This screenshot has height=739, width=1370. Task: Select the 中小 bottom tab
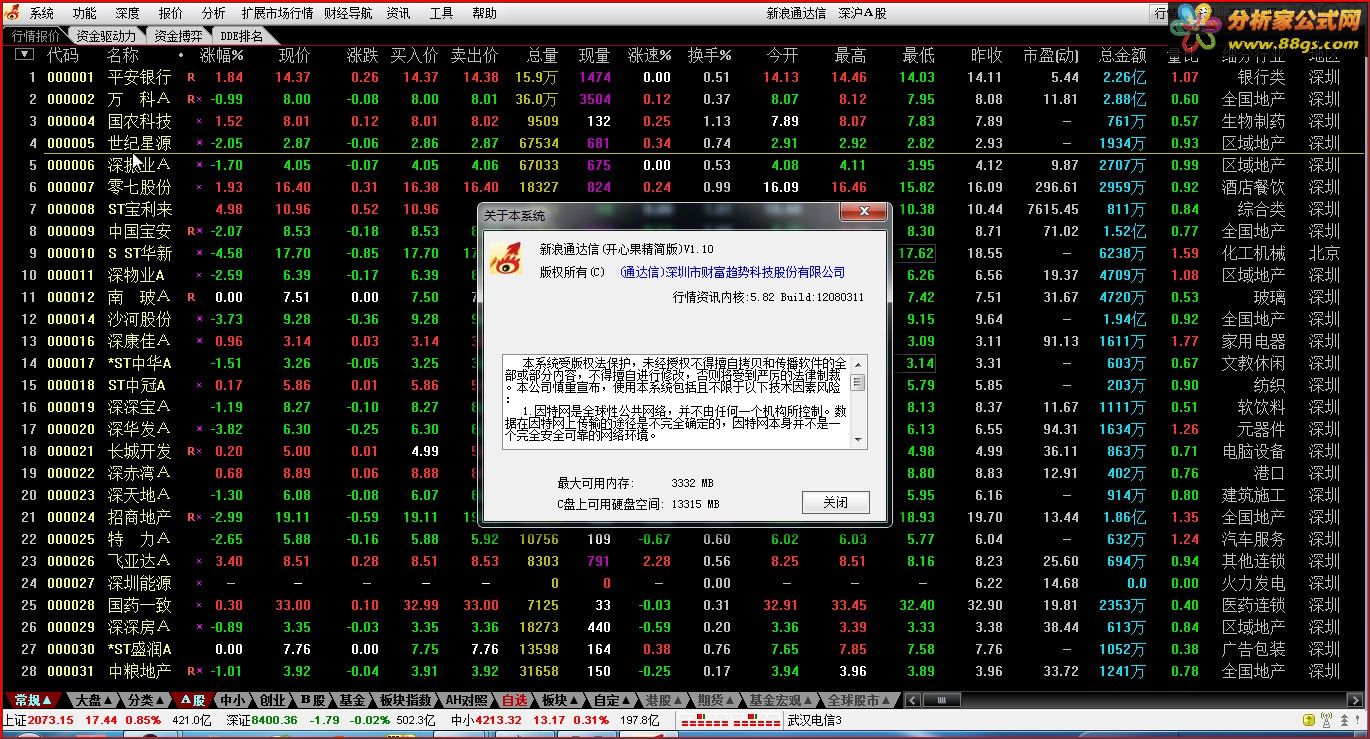coord(232,700)
